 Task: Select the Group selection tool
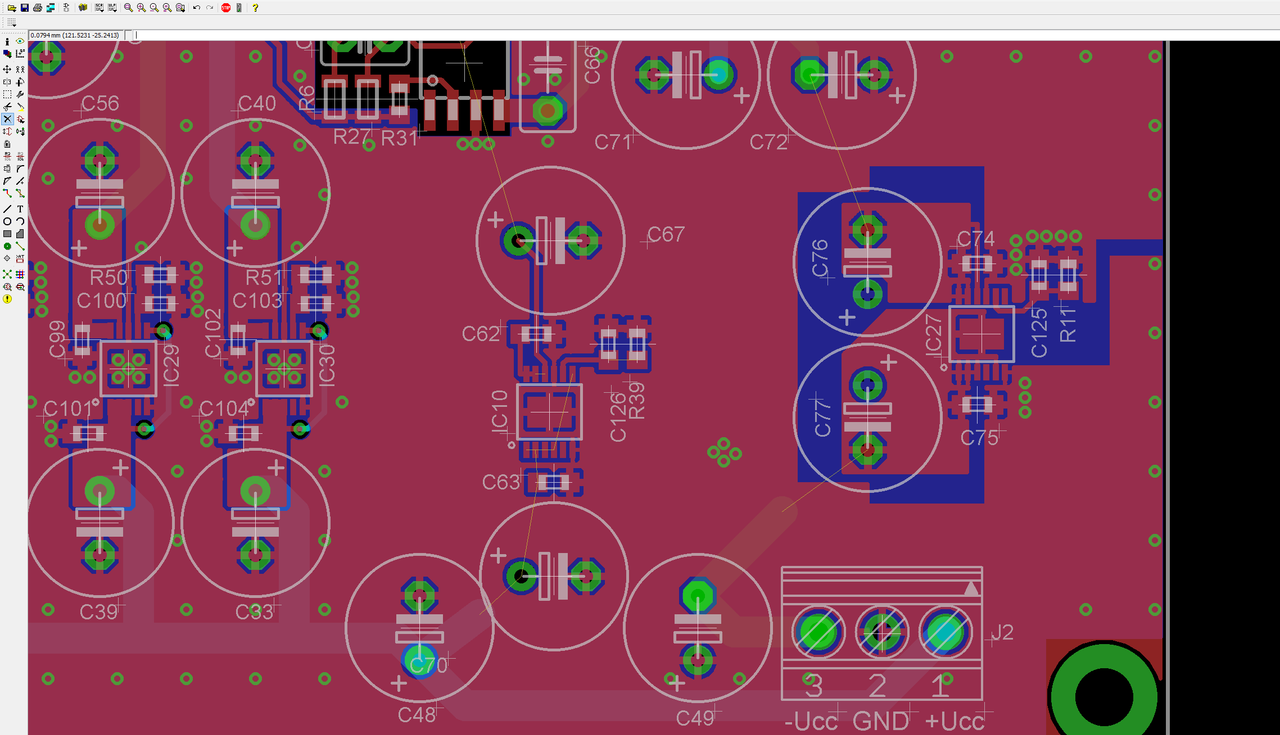pos(7,93)
